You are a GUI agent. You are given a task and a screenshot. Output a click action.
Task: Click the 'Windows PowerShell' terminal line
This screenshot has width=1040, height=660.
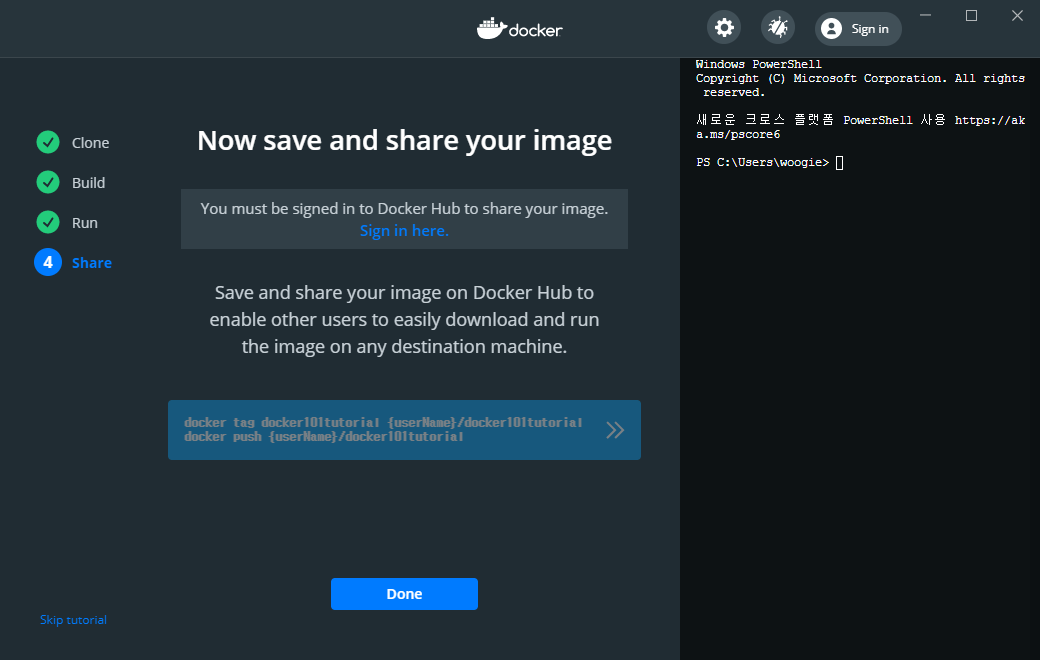(x=758, y=64)
